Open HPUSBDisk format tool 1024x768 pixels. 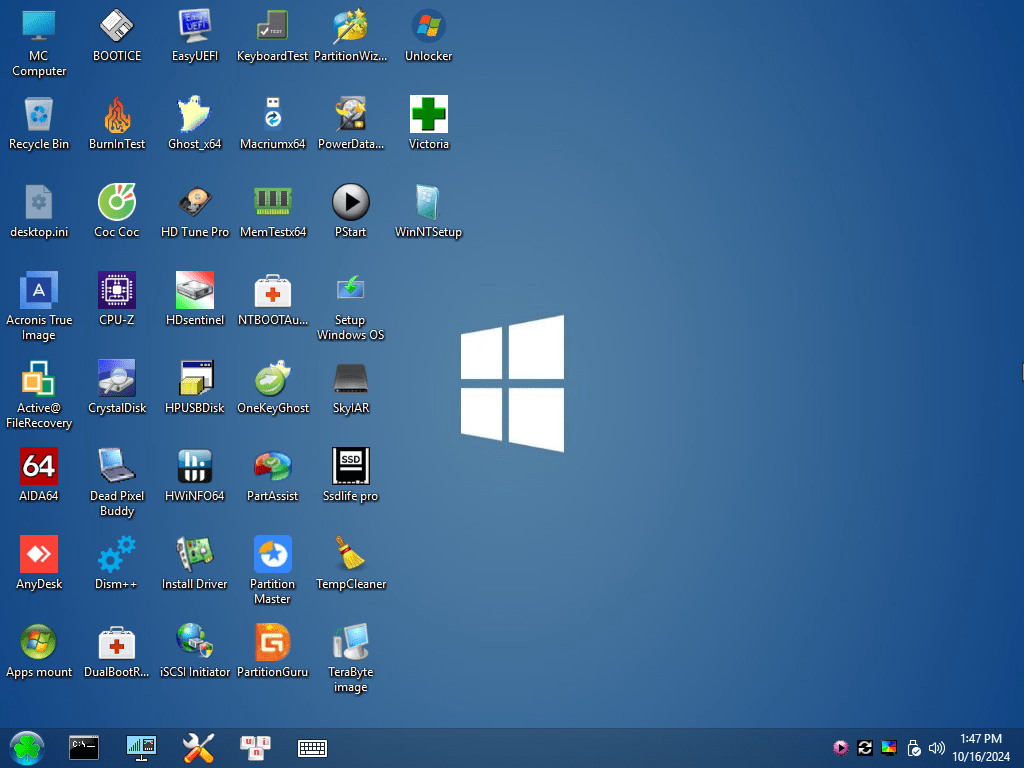coord(195,387)
